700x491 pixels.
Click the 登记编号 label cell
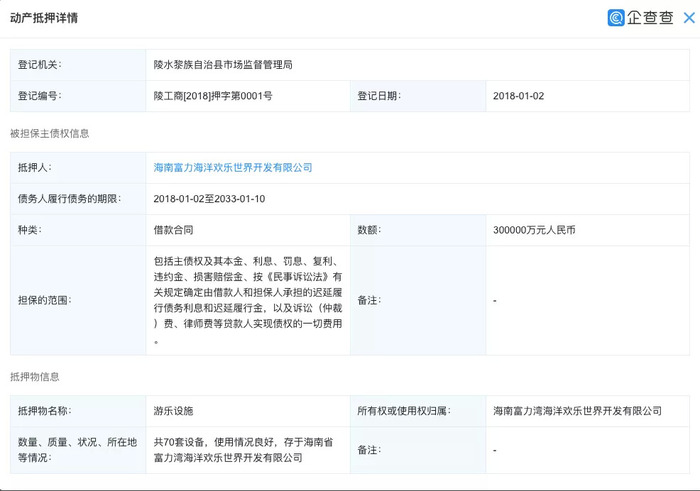tap(78, 96)
